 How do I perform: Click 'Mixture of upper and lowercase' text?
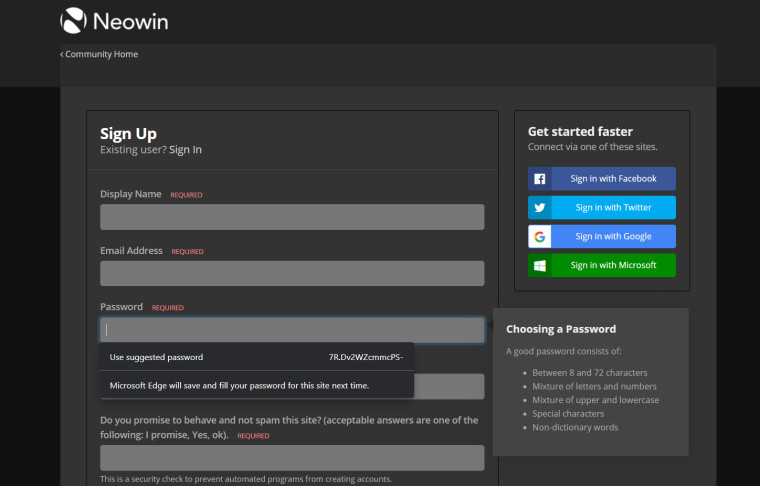click(596, 400)
